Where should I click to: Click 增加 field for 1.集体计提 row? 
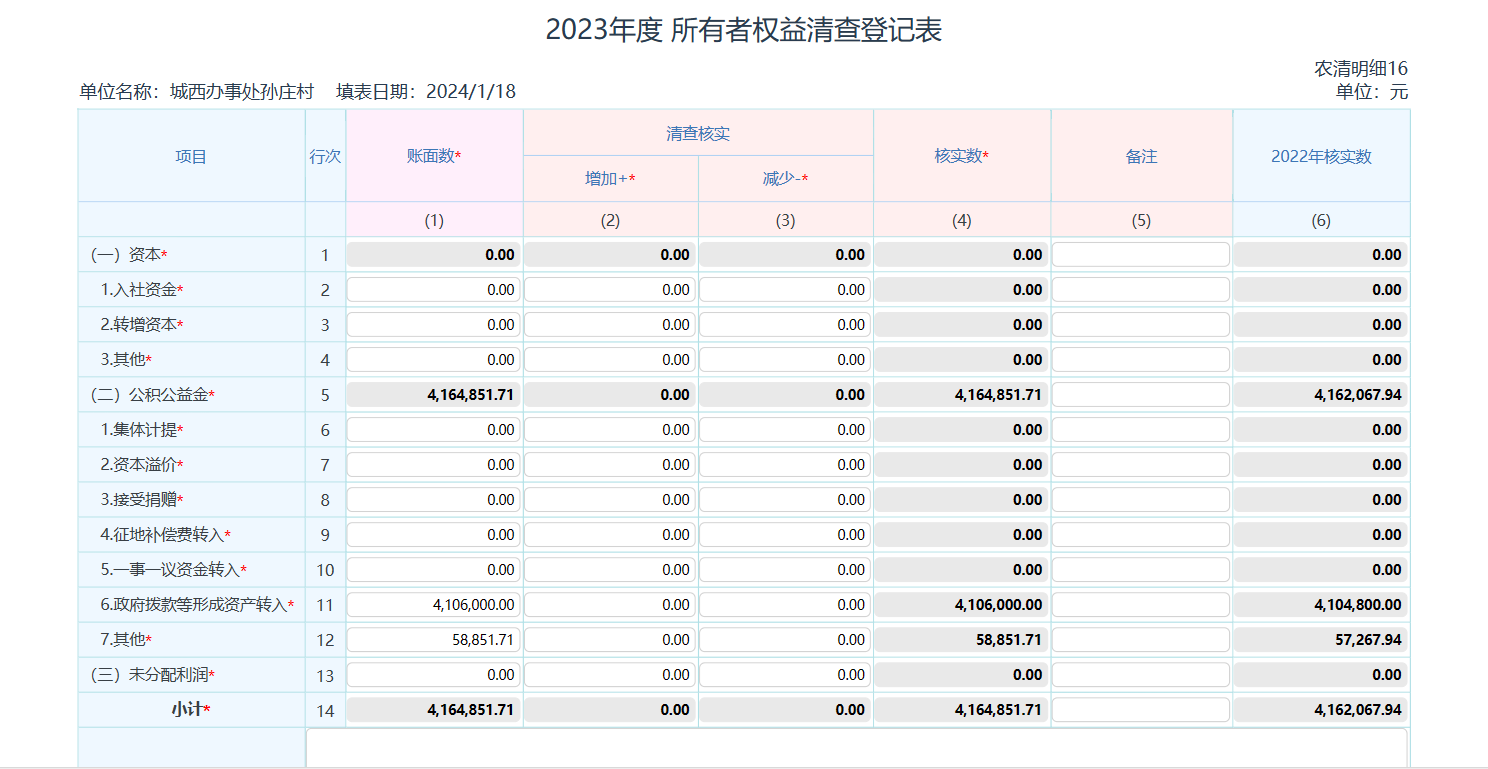610,430
